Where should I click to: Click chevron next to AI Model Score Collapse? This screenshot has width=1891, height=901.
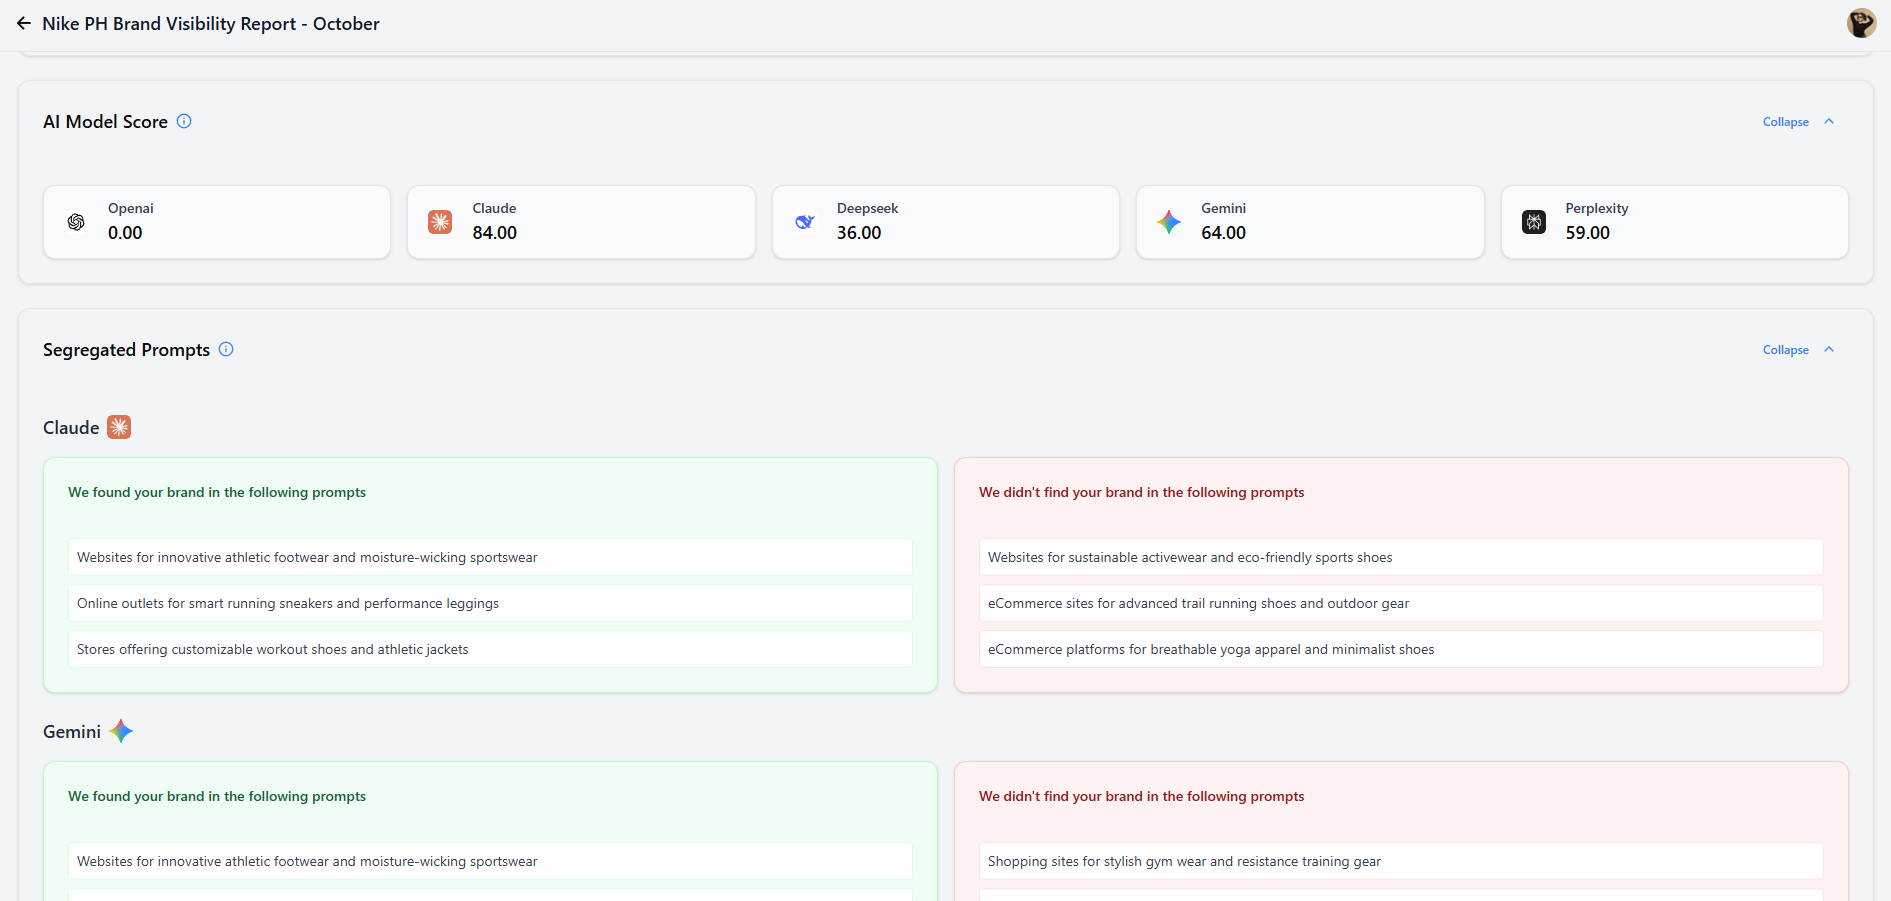coord(1829,121)
